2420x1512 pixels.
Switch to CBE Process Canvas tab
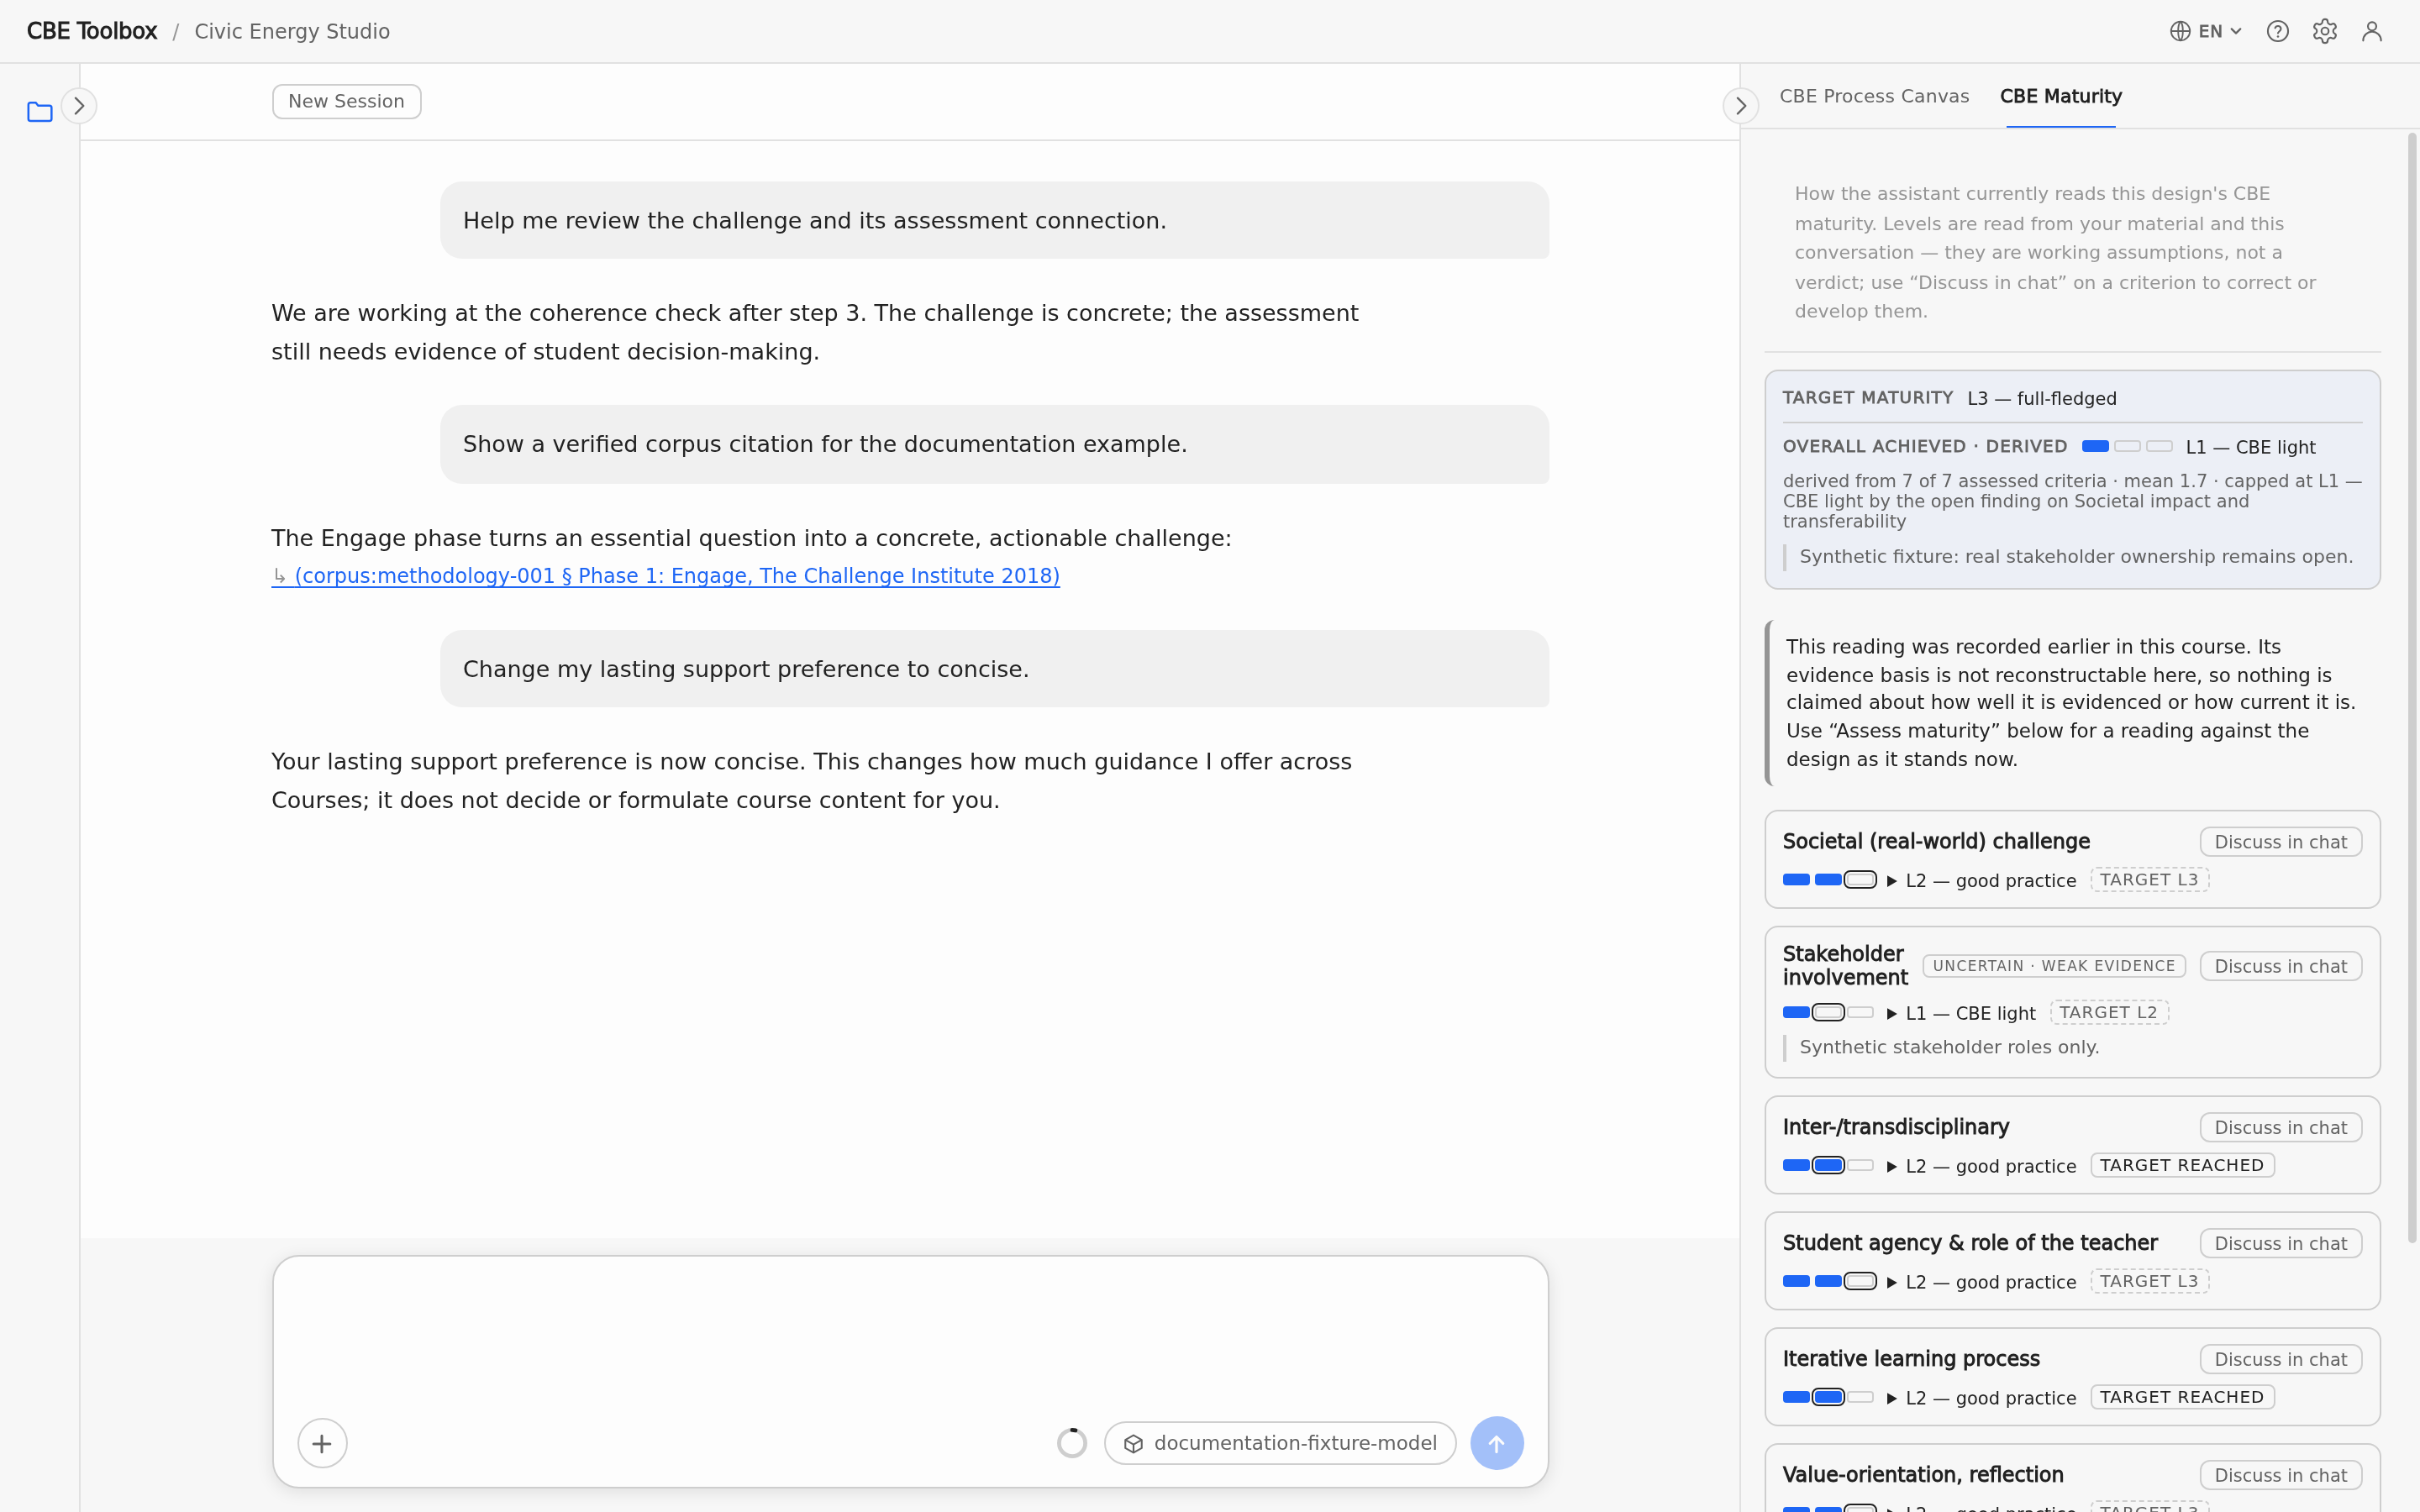pos(1874,96)
